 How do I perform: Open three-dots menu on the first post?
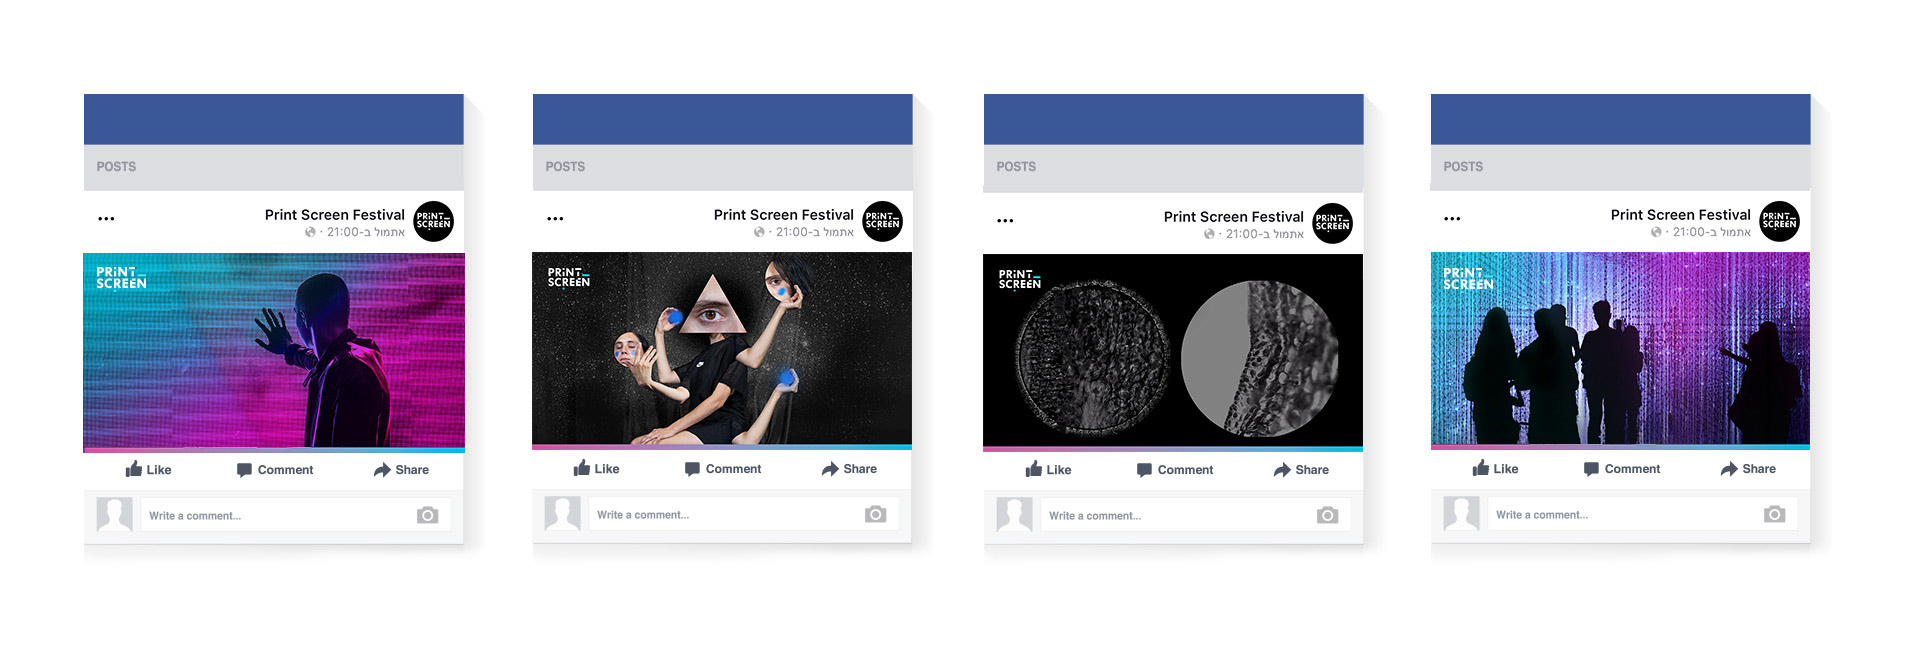pos(106,218)
